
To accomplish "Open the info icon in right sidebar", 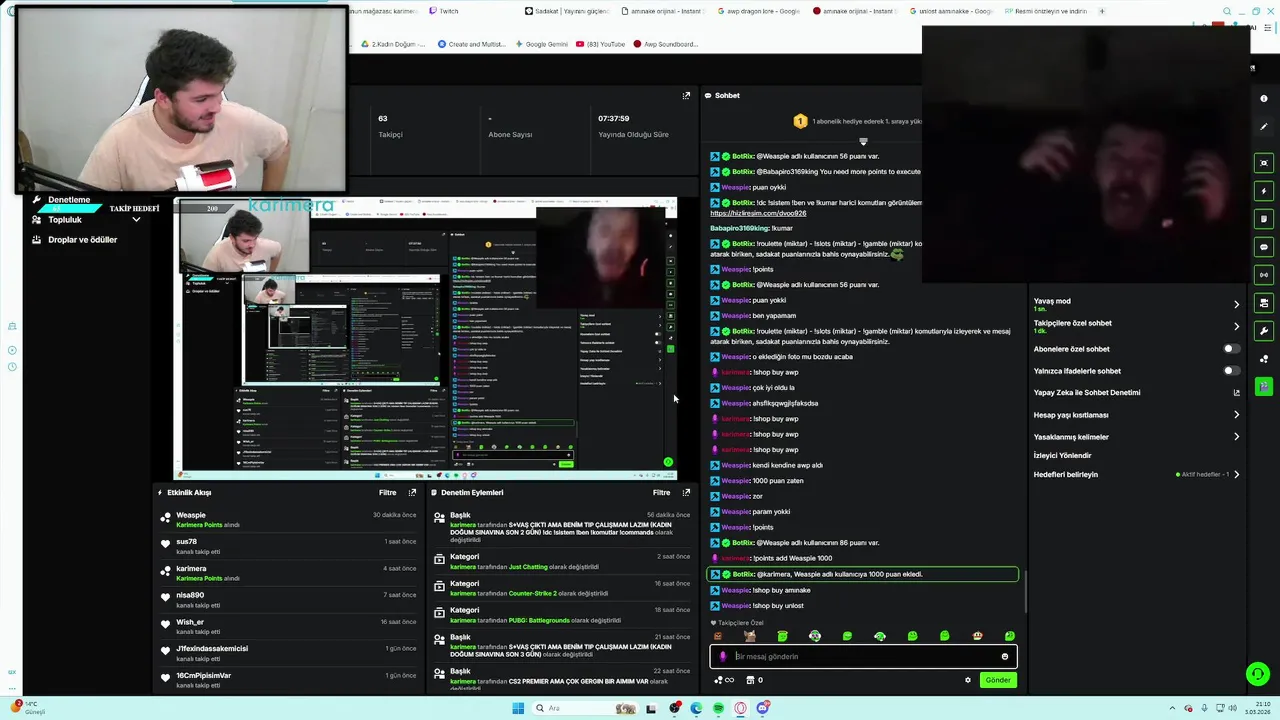I will pos(1264,99).
